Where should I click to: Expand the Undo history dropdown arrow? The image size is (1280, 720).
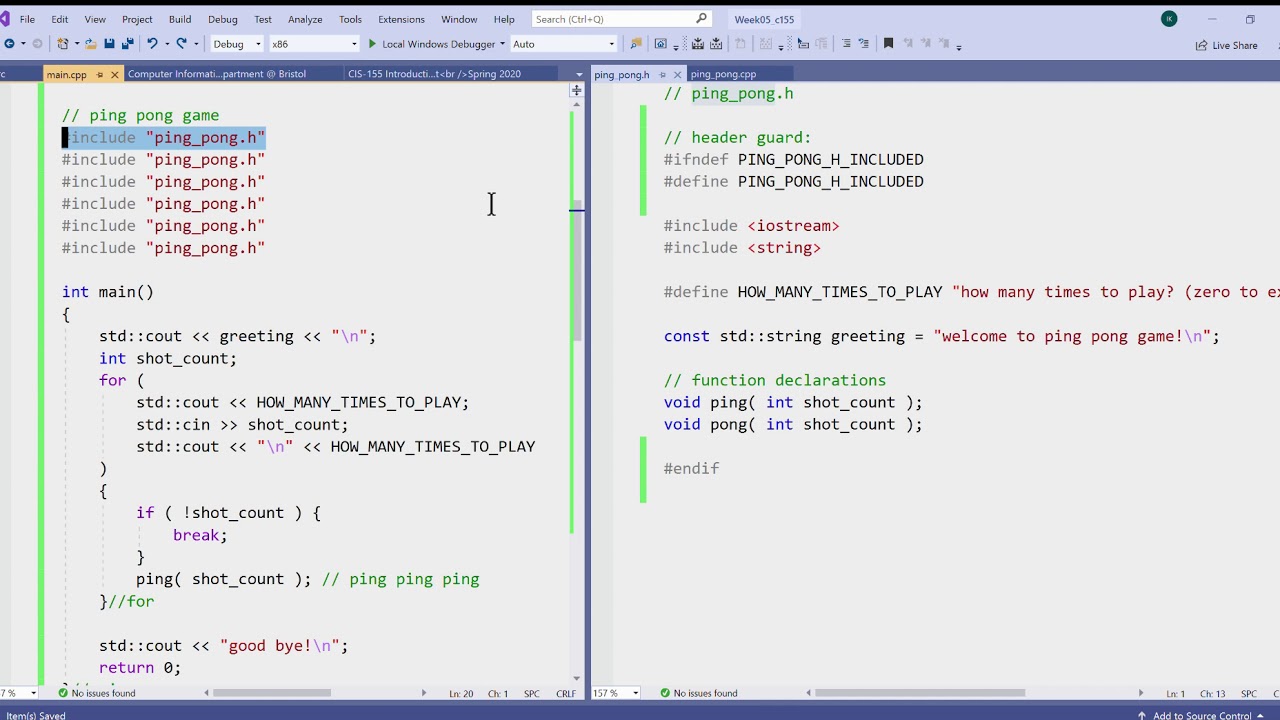[166, 44]
